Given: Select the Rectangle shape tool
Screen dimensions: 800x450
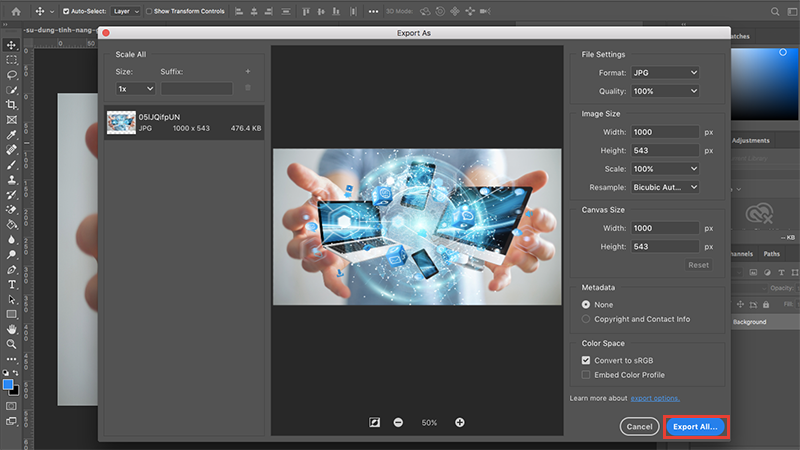Looking at the screenshot, I should tap(11, 314).
